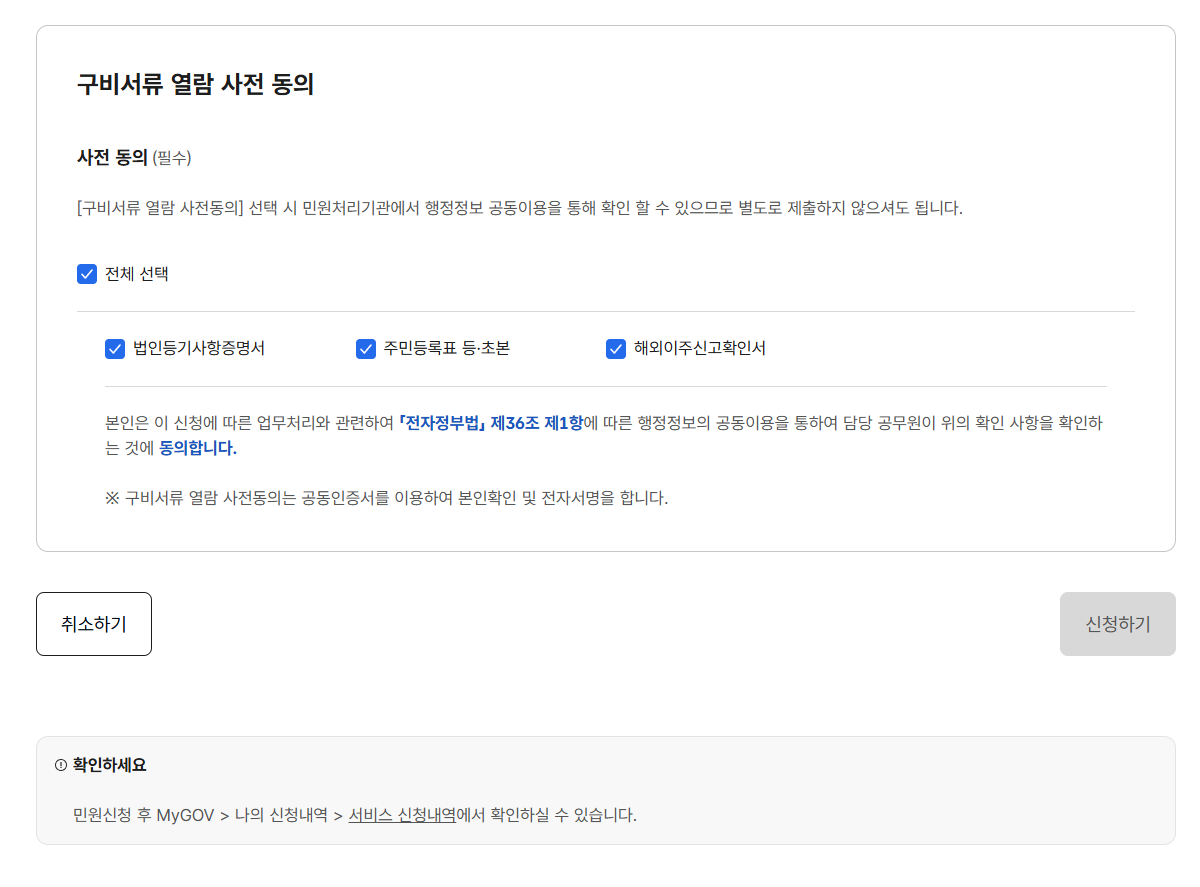Click the blue checkbox icon under 사전 동의

pos(86,274)
